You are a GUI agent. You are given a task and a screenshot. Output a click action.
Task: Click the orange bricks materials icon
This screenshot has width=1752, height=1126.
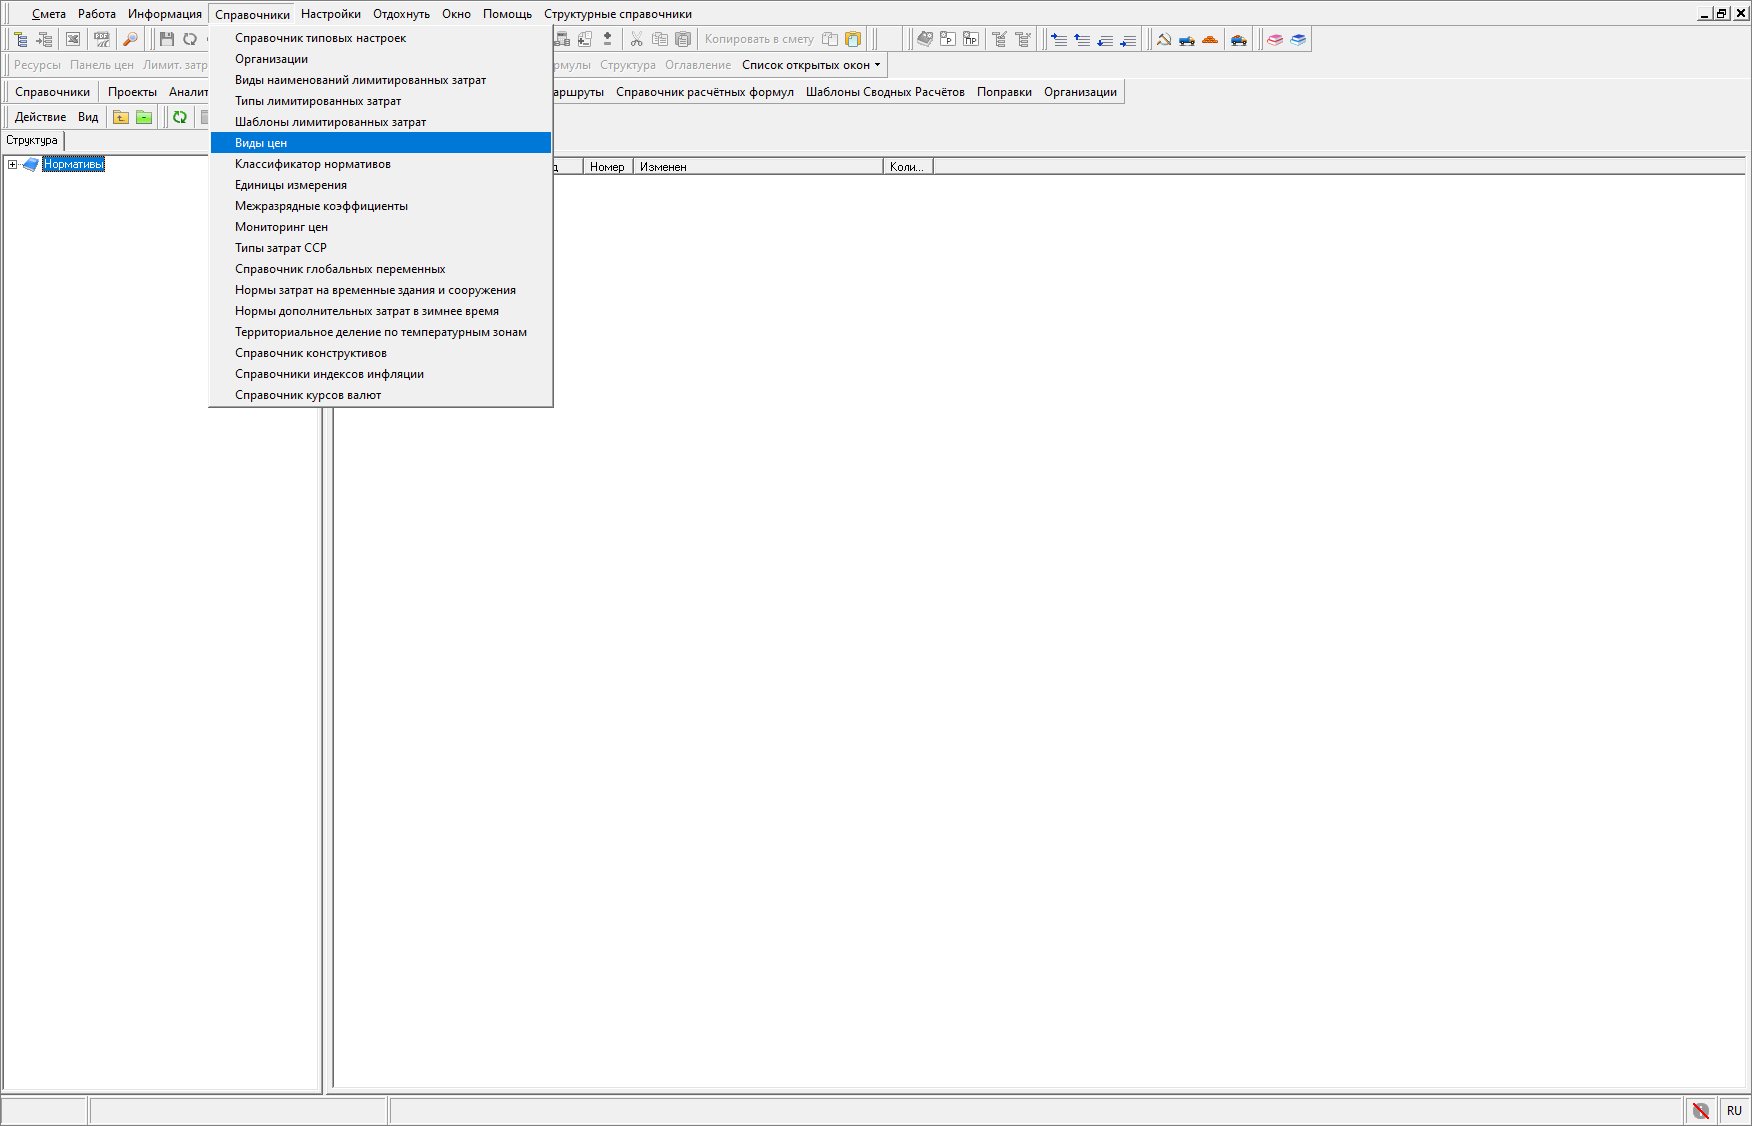[x=1210, y=39]
